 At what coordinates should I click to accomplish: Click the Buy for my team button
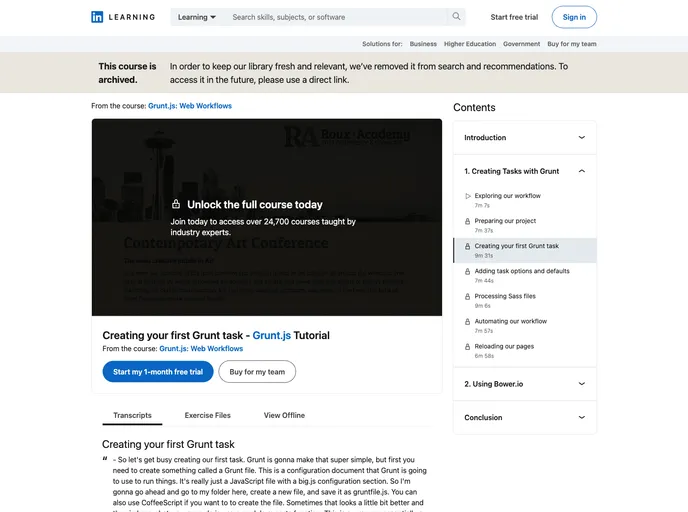coord(257,372)
